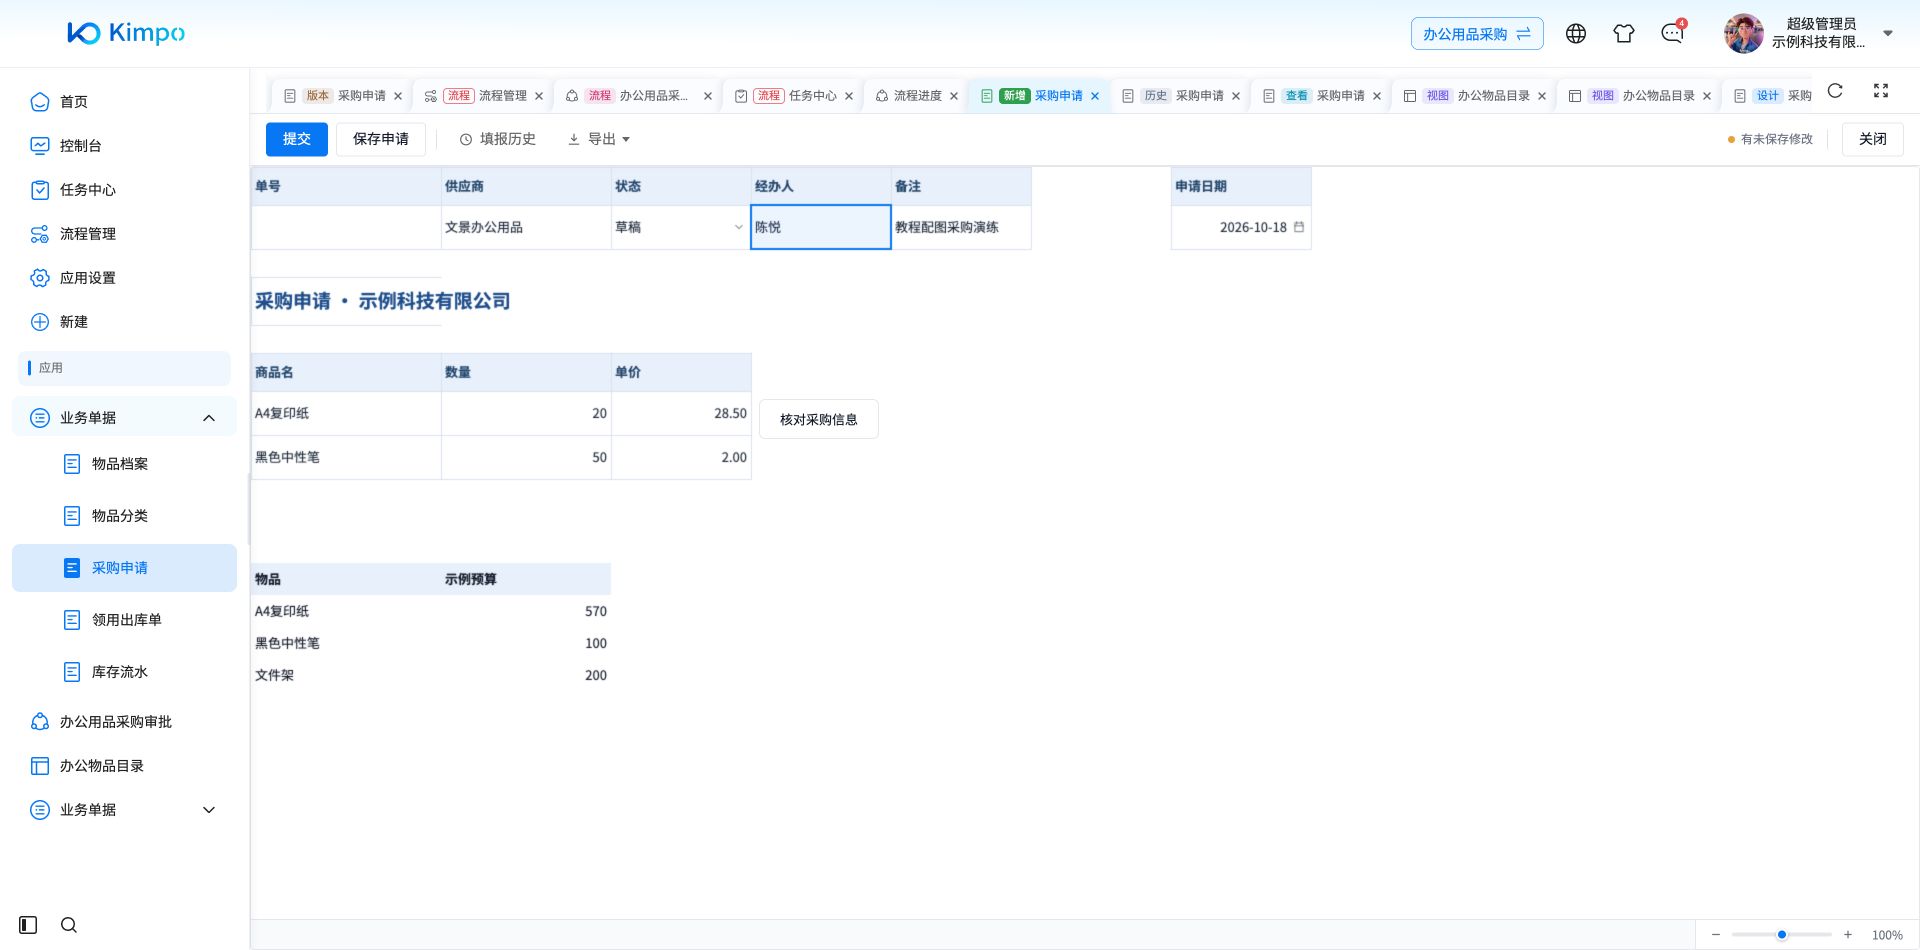Open the calendar icon in 申请日期
Image resolution: width=1920 pixels, height=950 pixels.
coord(1299,227)
